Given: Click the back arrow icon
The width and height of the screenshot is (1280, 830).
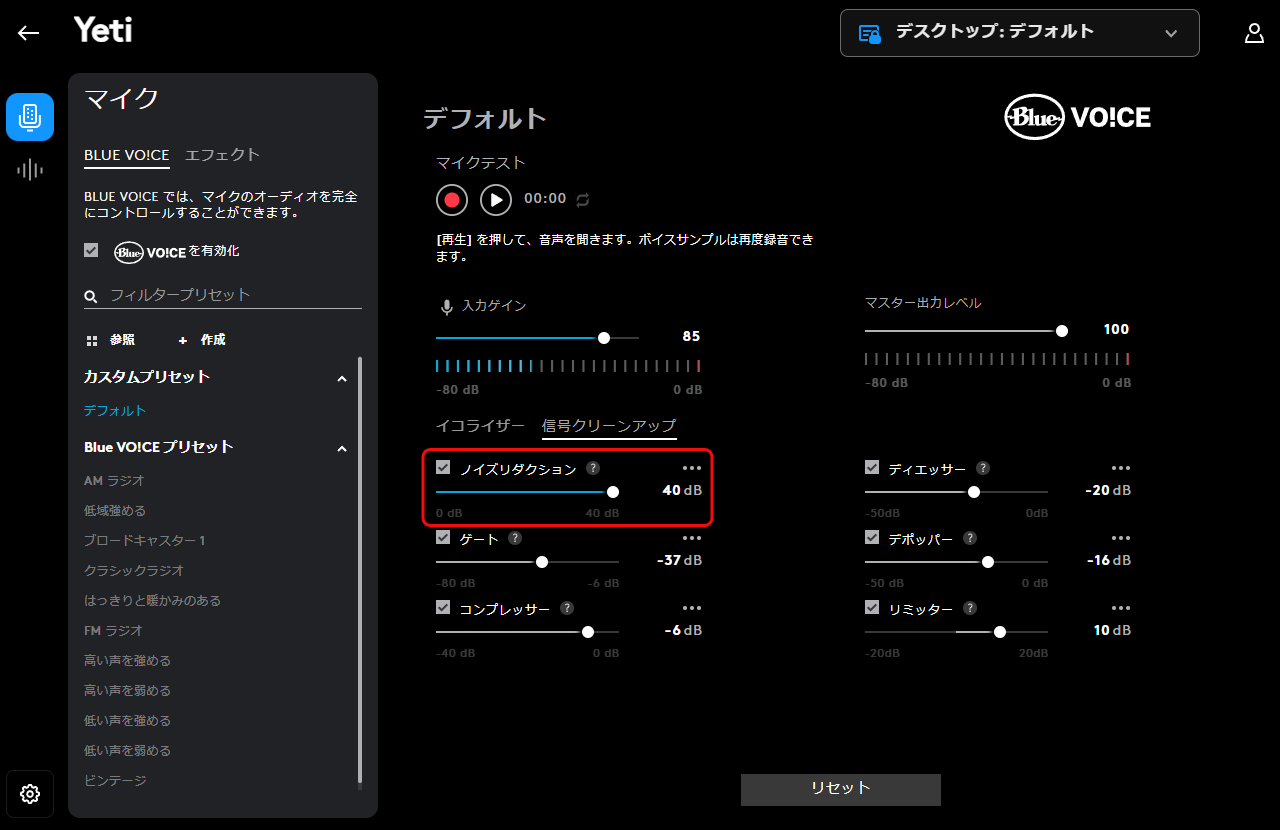Looking at the screenshot, I should coord(28,33).
